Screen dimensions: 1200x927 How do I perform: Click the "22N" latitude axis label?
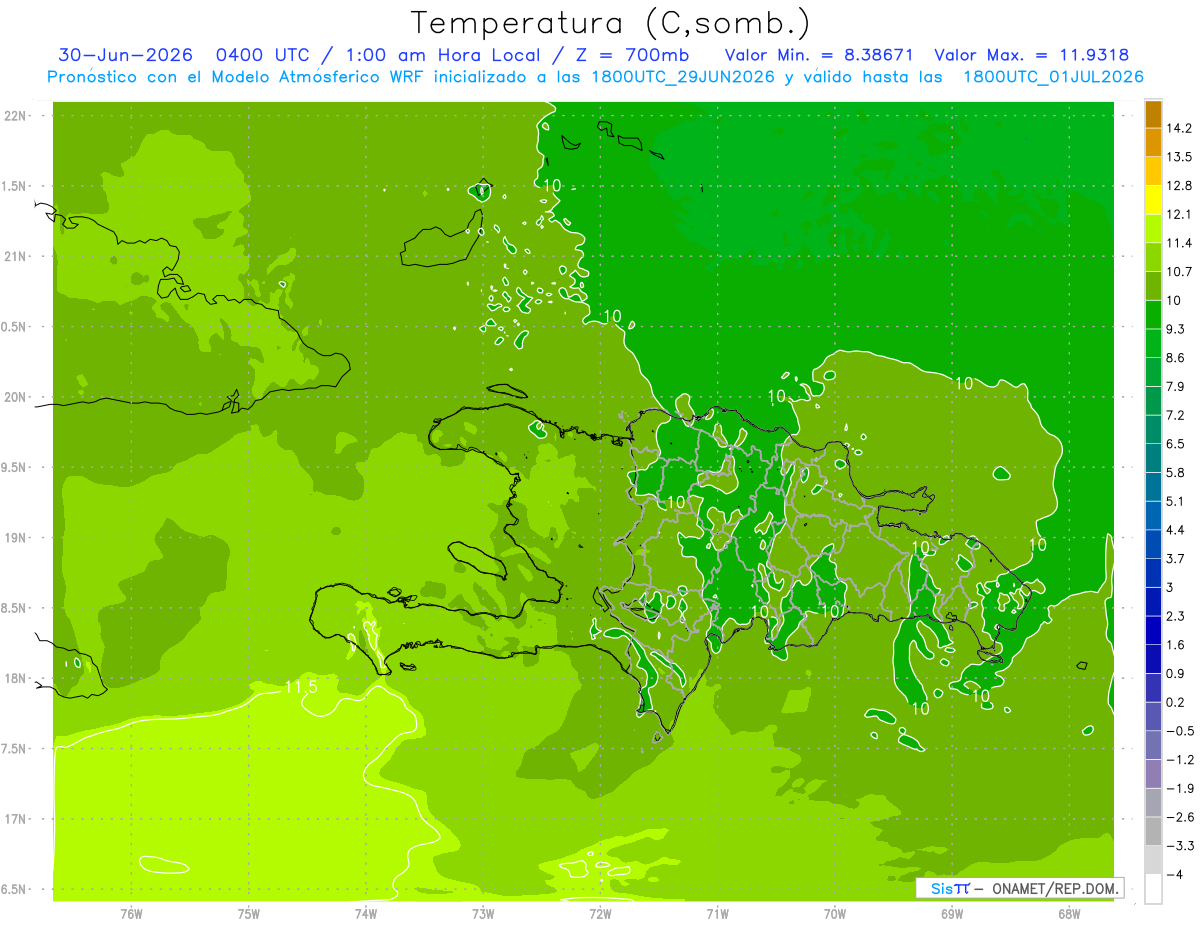16,116
